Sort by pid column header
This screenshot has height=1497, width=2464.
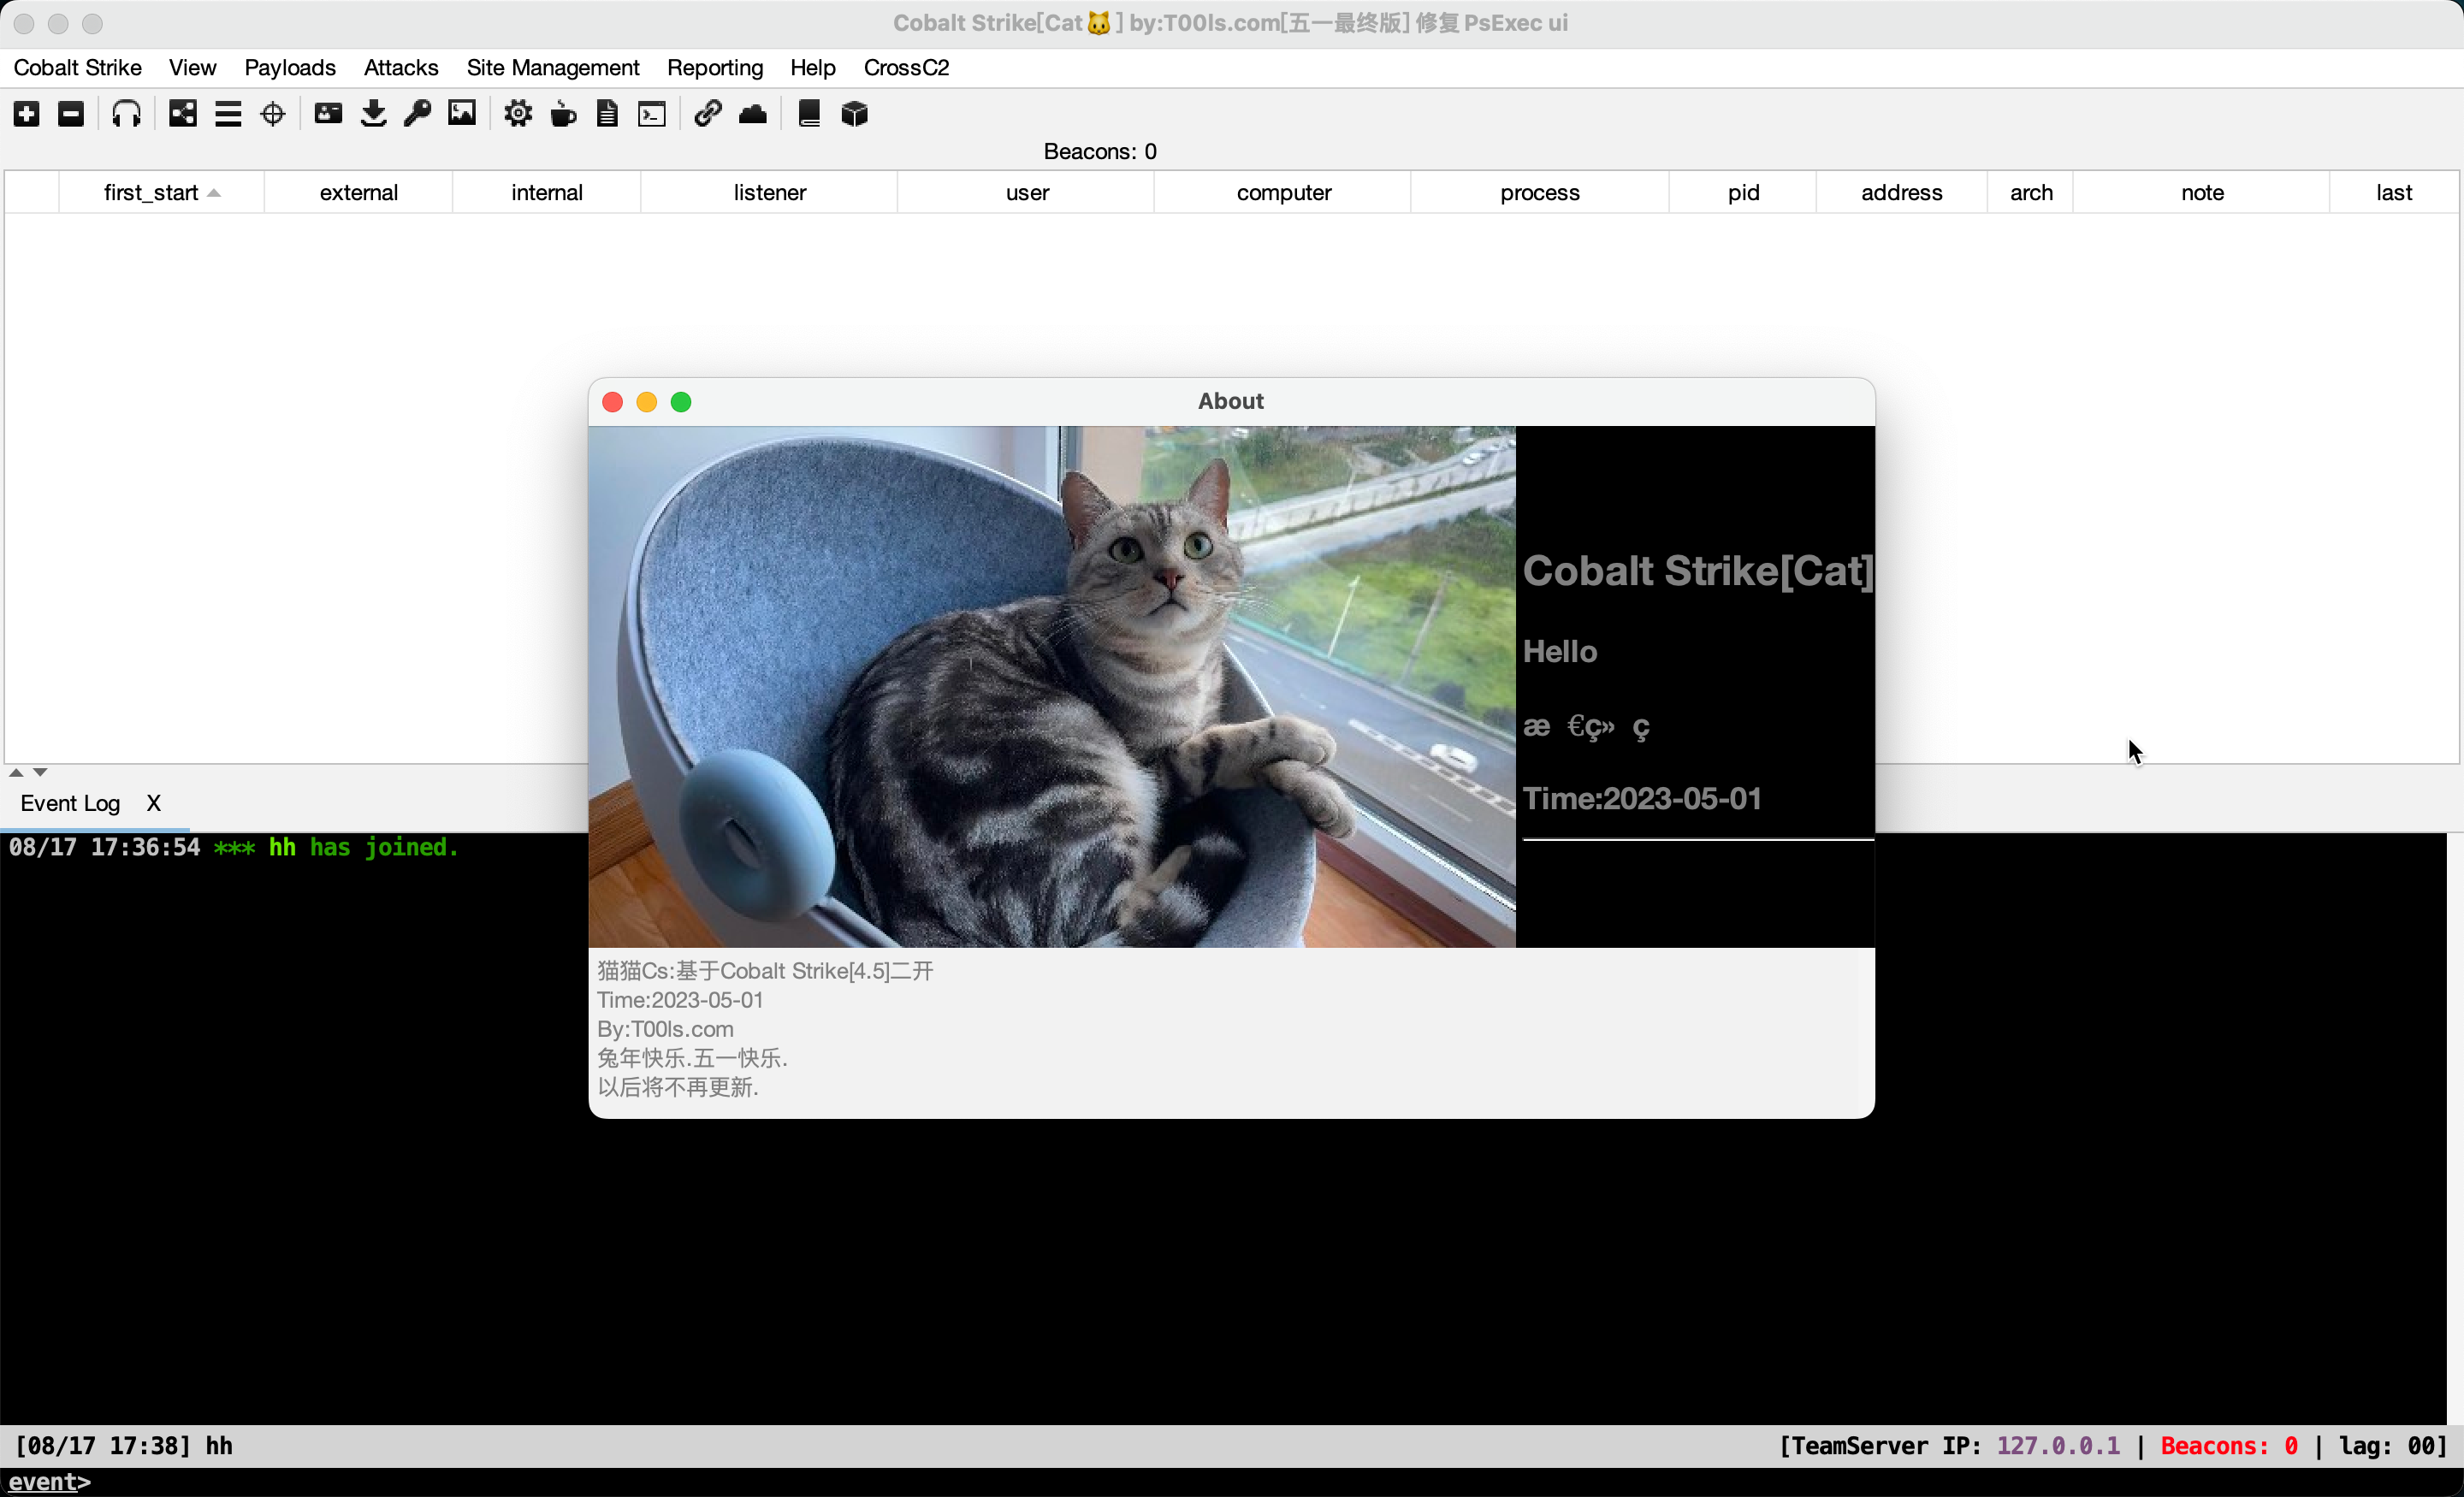(x=1743, y=192)
